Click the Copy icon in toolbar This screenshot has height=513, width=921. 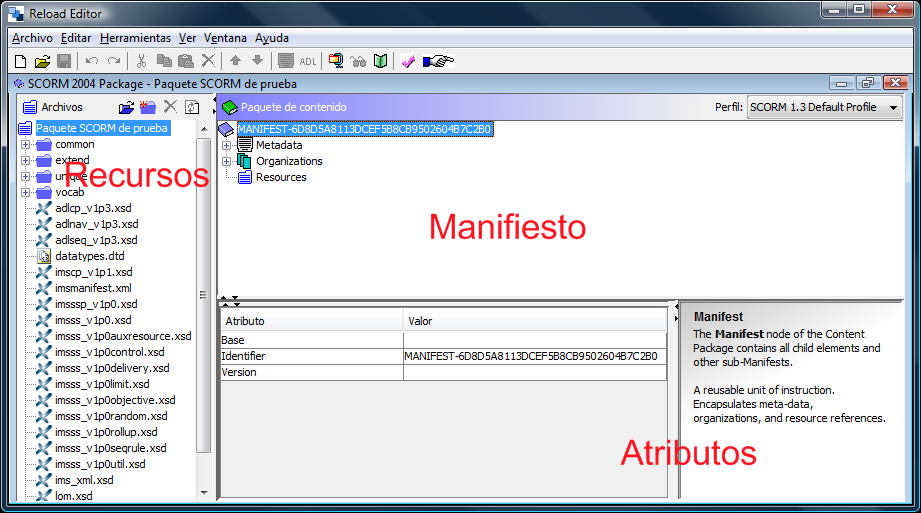[164, 61]
